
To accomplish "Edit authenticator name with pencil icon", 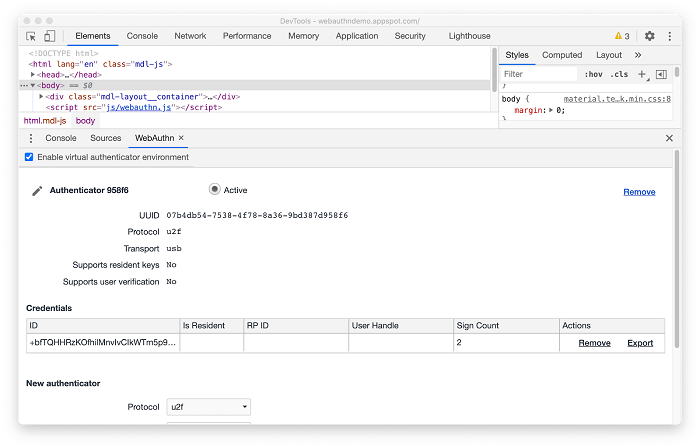I will point(37,191).
